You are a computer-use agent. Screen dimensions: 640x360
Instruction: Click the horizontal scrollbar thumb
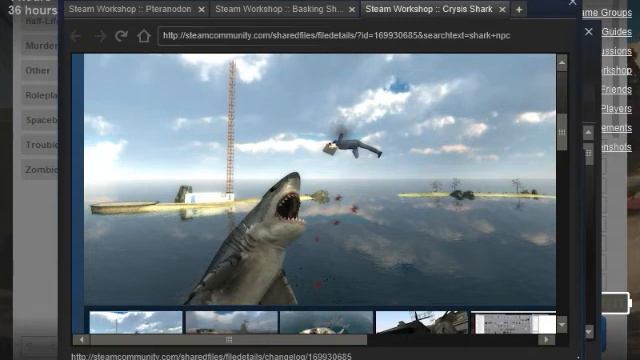point(229,340)
